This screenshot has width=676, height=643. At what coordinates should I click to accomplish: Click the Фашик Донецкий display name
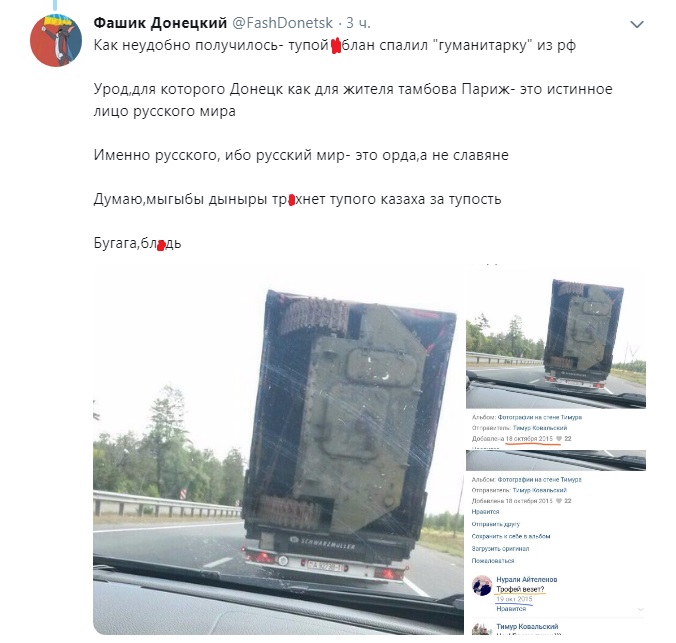[x=160, y=23]
